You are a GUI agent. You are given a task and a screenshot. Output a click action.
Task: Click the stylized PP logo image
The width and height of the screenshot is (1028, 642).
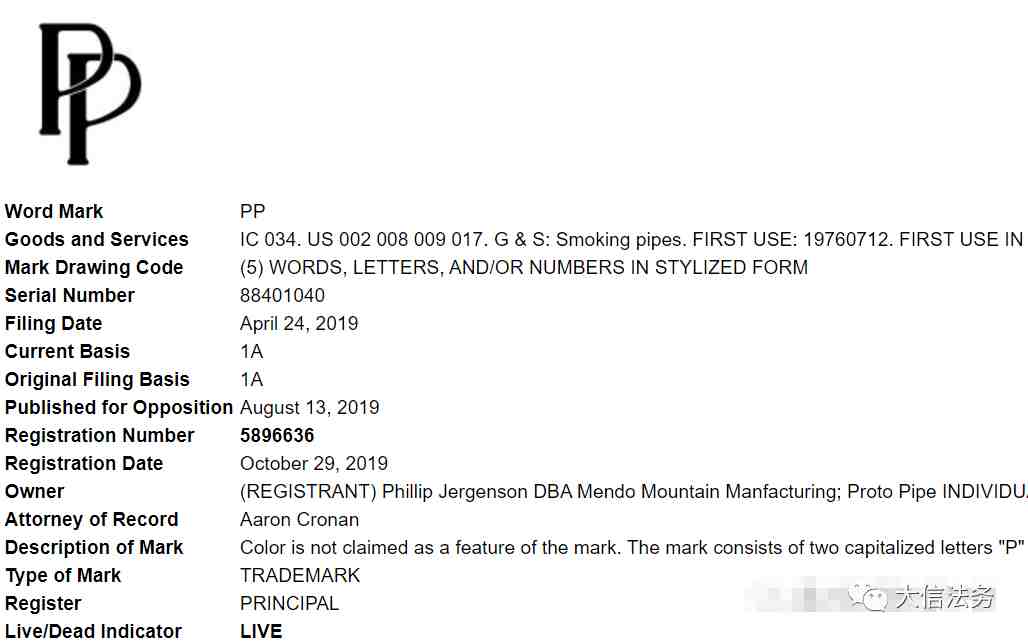click(x=90, y=94)
